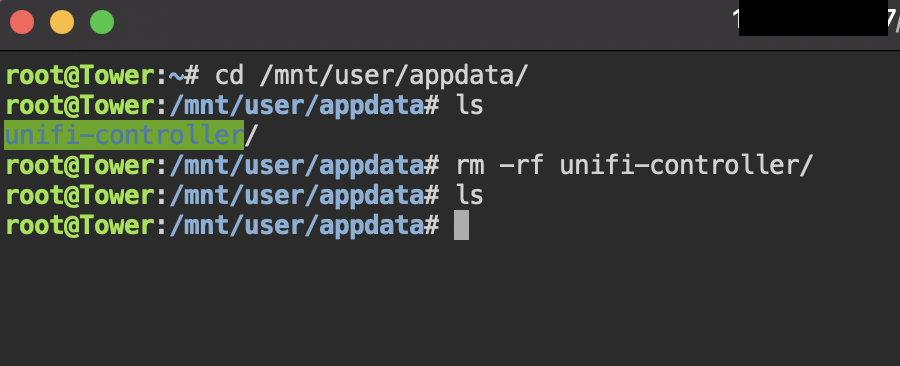This screenshot has height=366, width=900.
Task: Click the -rf flag in the rm command
Action: [x=521, y=165]
